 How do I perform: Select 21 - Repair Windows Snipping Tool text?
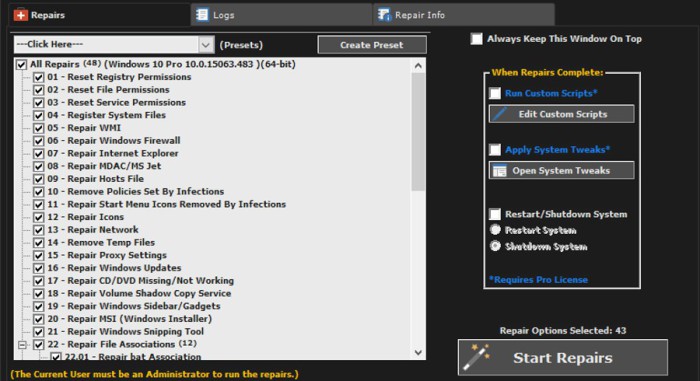tap(125, 331)
